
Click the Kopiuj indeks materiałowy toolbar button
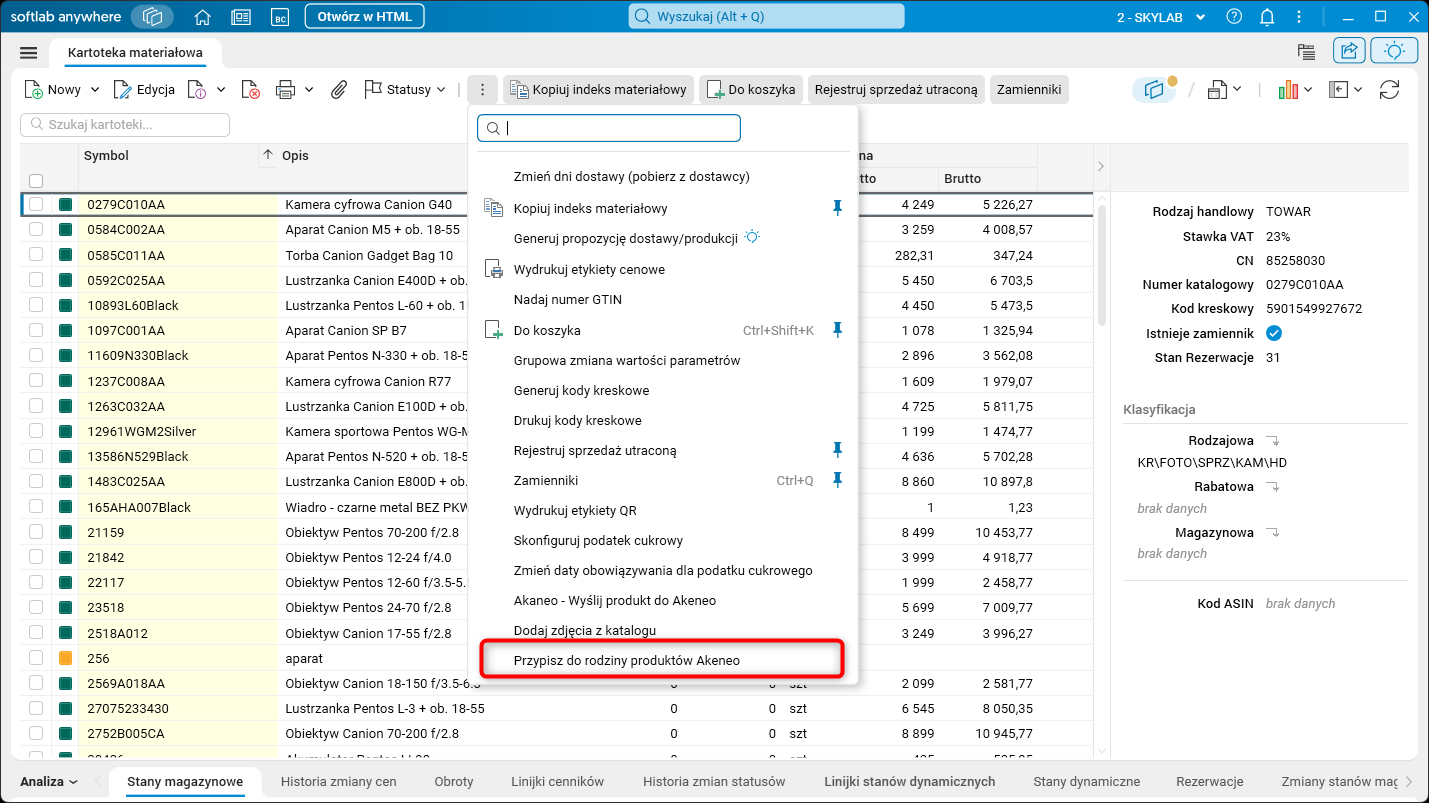click(598, 90)
